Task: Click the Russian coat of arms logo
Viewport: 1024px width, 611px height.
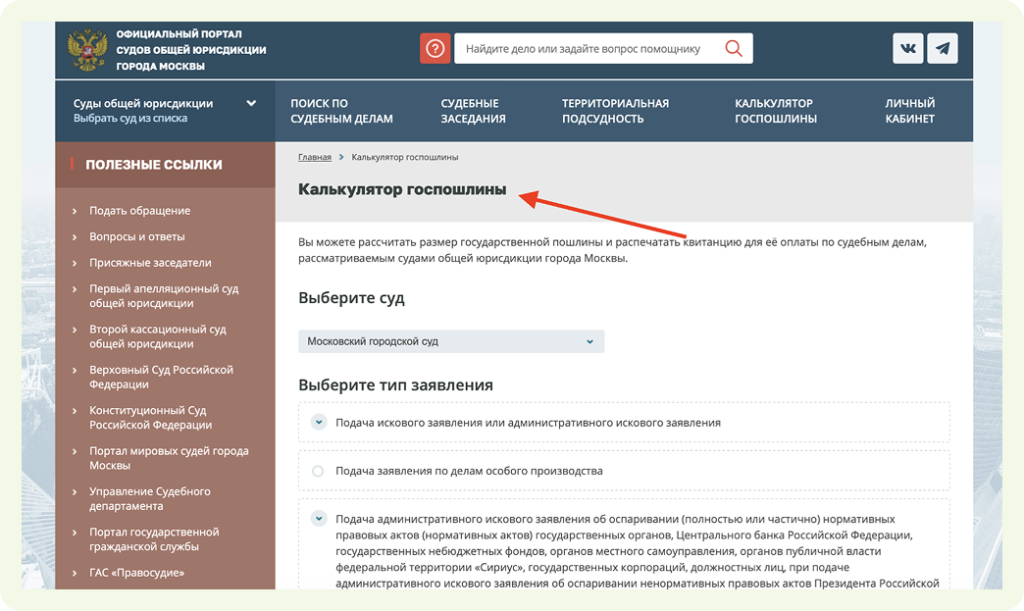Action: point(87,50)
